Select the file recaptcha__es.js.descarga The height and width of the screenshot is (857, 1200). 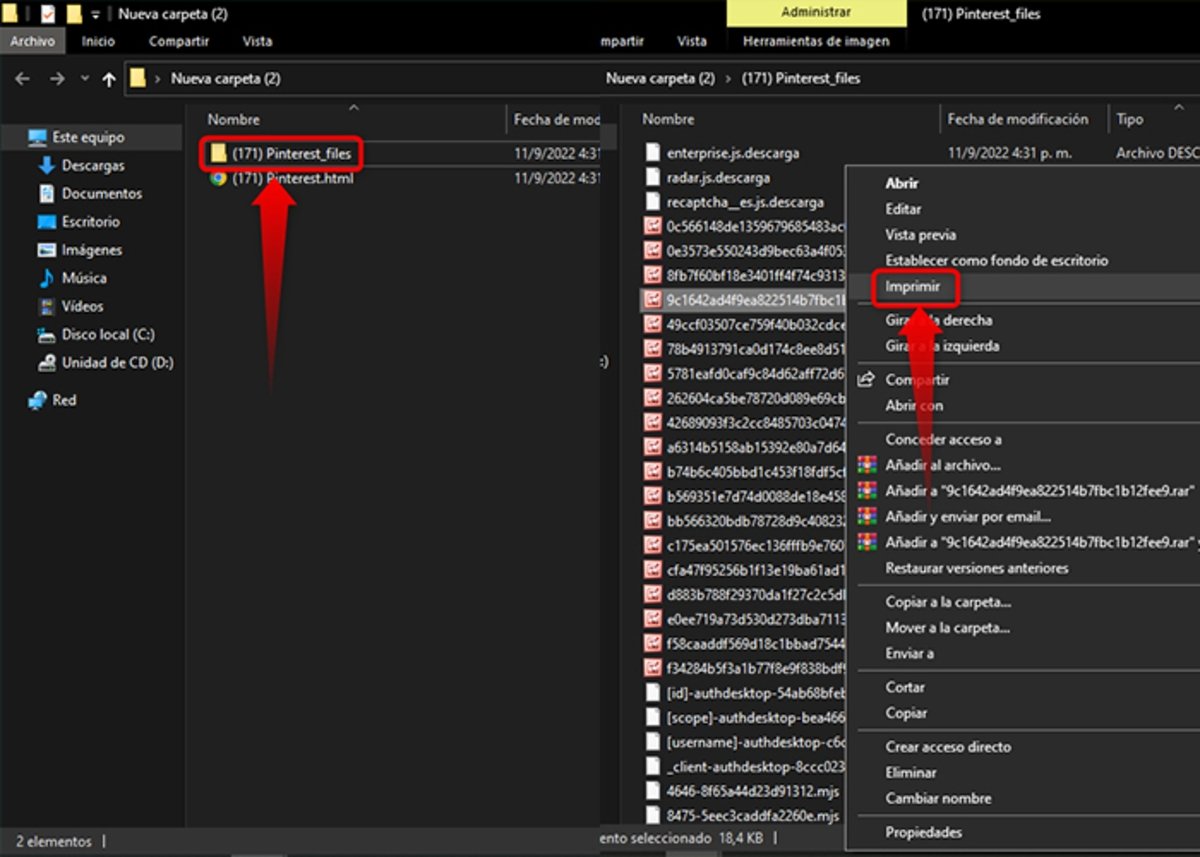[745, 202]
